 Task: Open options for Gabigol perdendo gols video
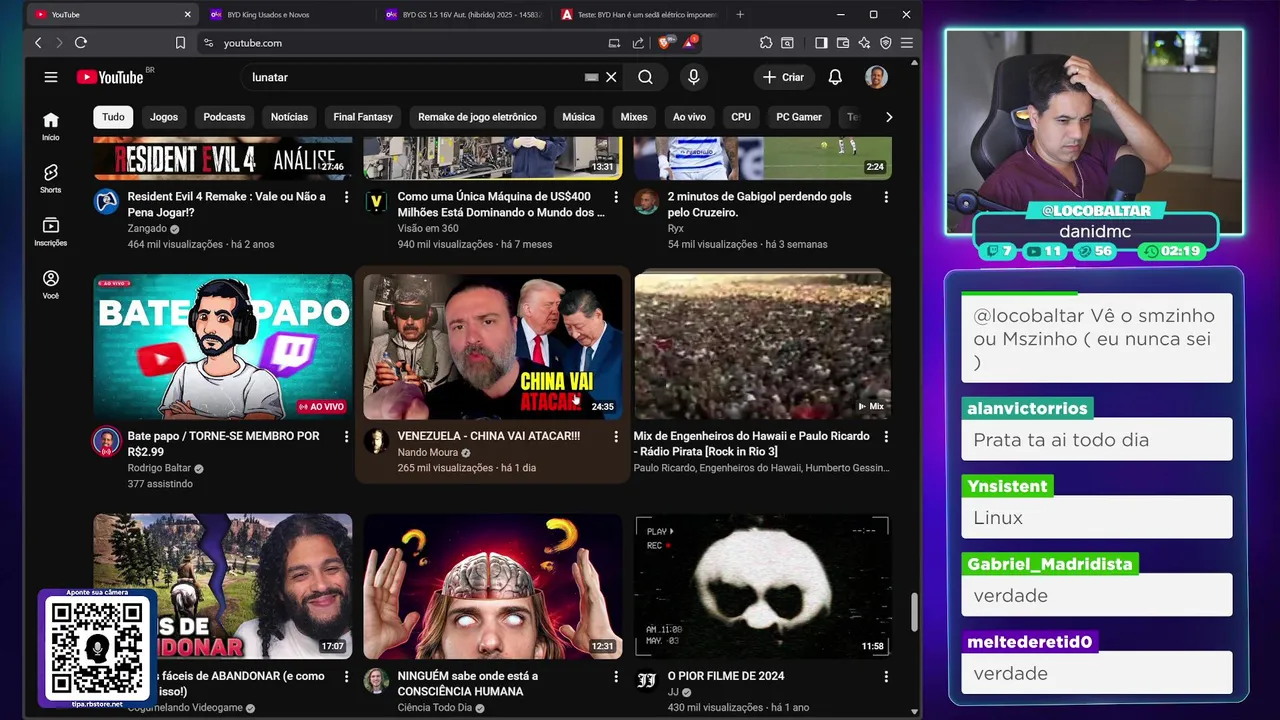pyautogui.click(x=886, y=197)
